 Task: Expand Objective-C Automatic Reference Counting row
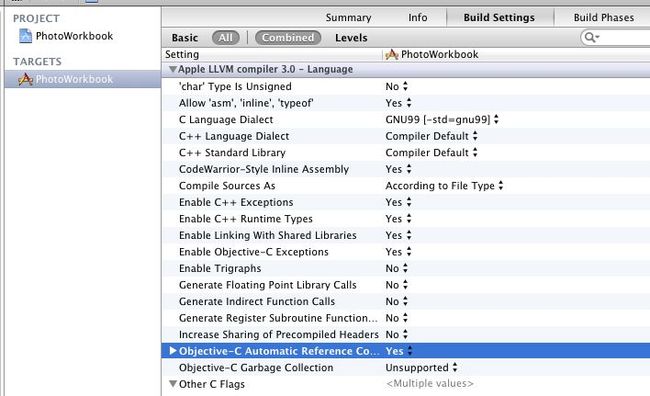point(173,351)
